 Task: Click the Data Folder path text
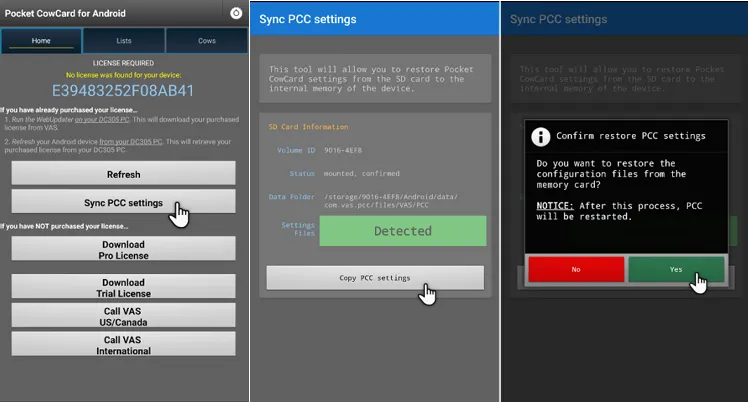(391, 201)
